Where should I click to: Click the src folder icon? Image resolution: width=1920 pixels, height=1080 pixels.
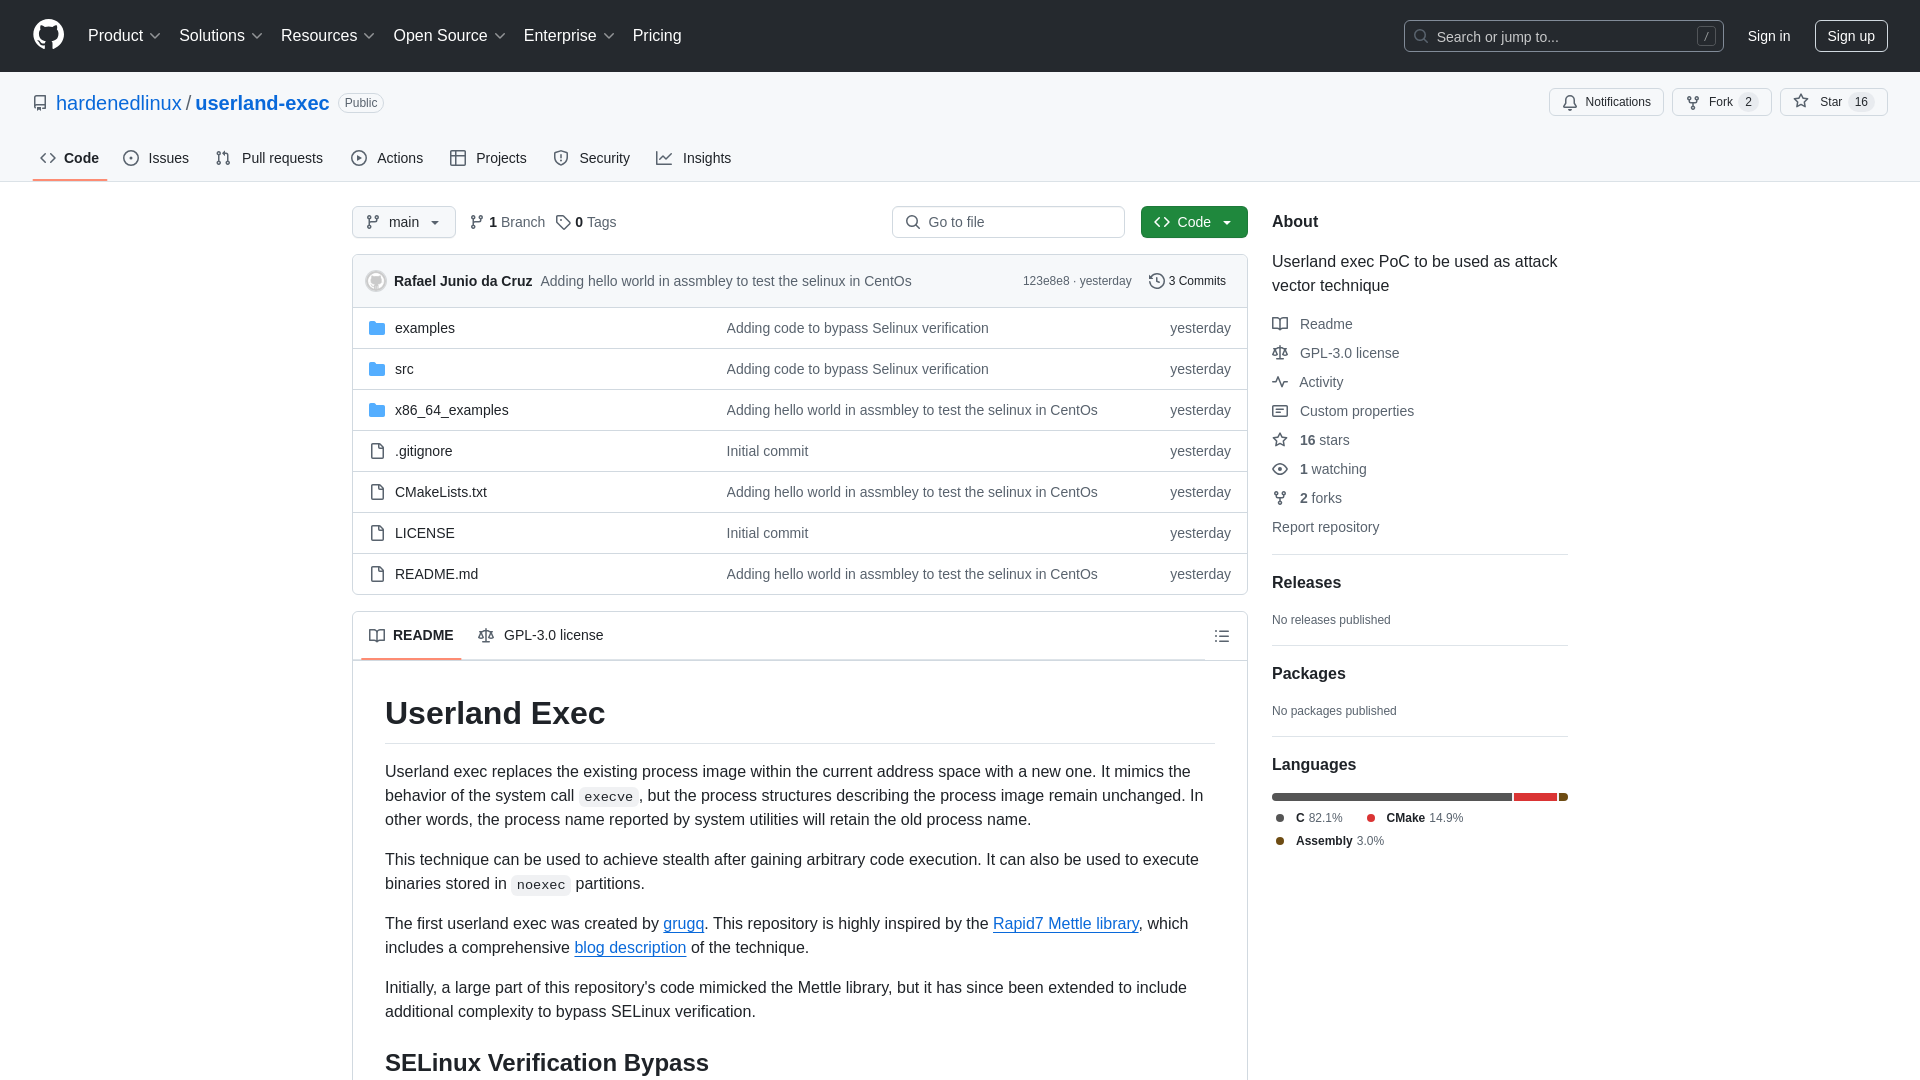click(377, 369)
